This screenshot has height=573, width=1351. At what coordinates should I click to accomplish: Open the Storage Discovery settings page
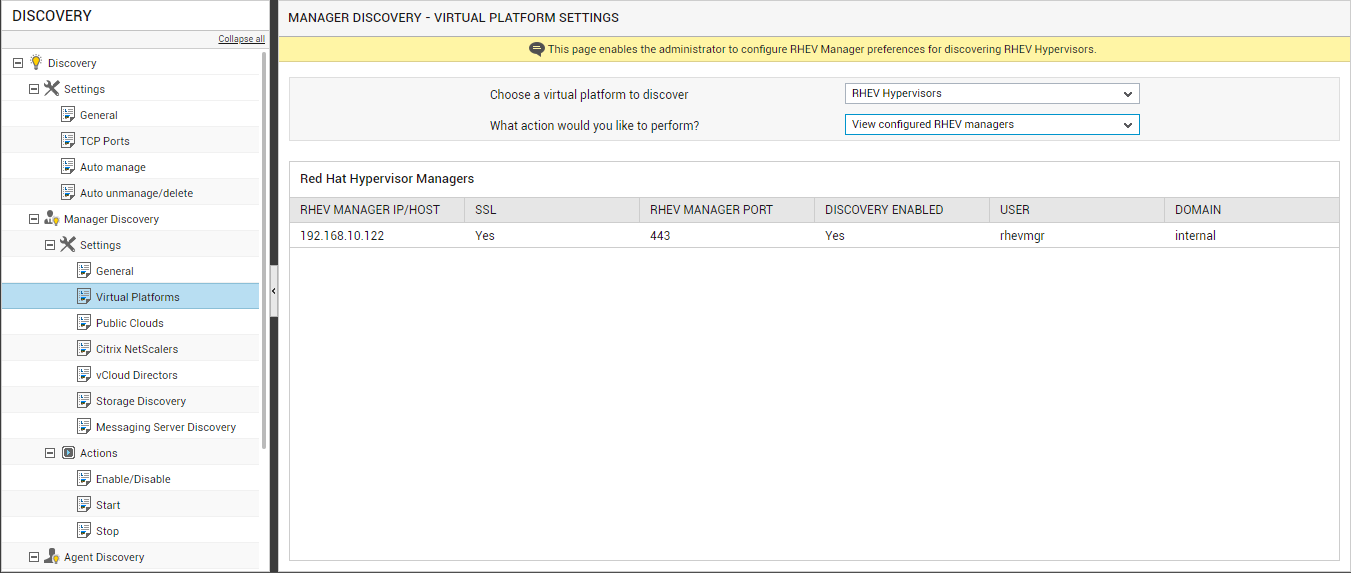click(x=141, y=401)
